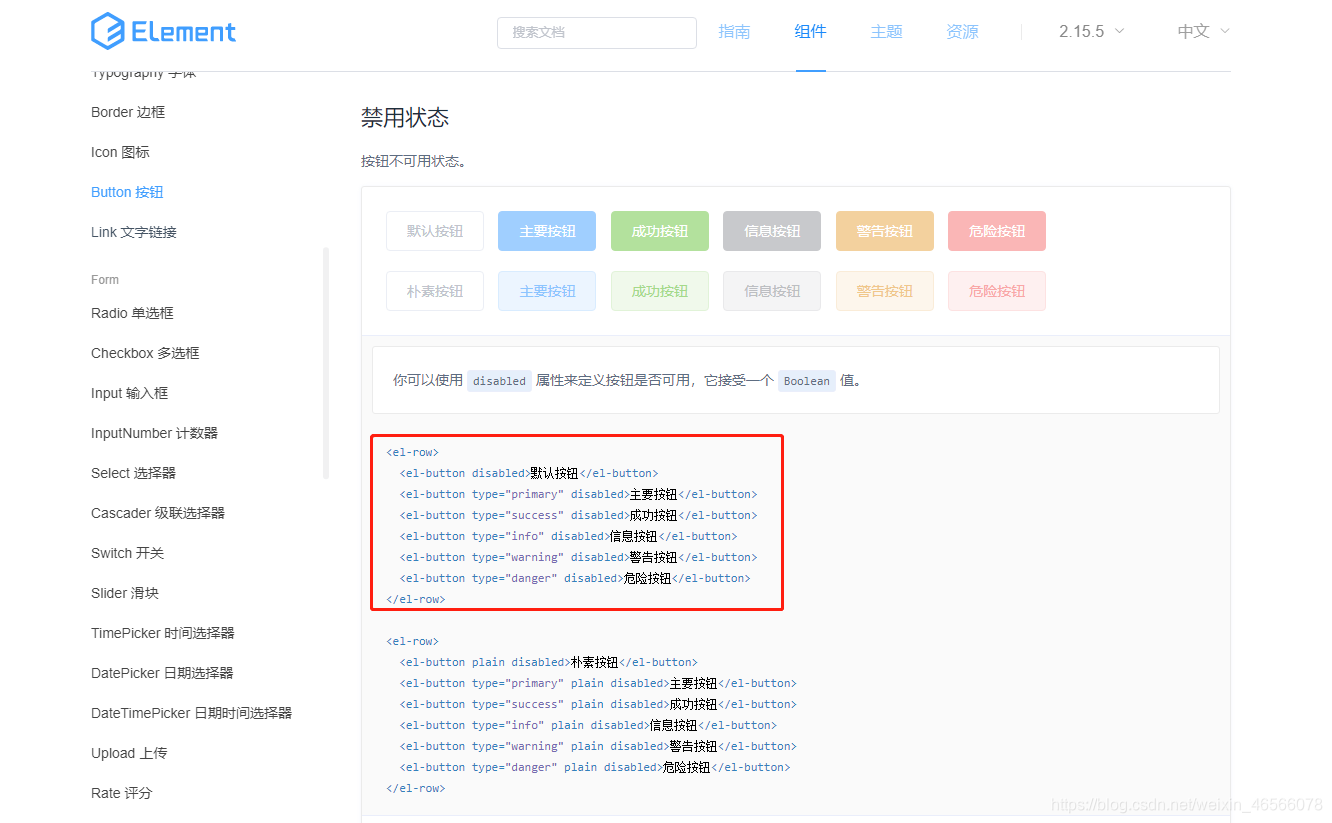Image resolution: width=1332 pixels, height=823 pixels.
Task: Open Select 选择器 sidebar item
Action: tap(133, 473)
